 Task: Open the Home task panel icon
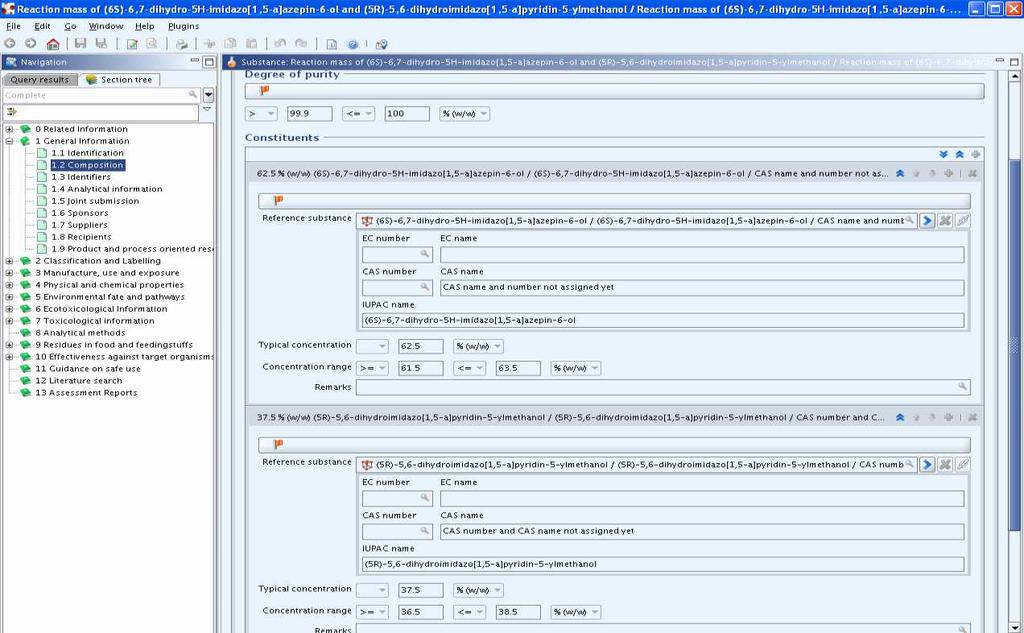tap(53, 44)
